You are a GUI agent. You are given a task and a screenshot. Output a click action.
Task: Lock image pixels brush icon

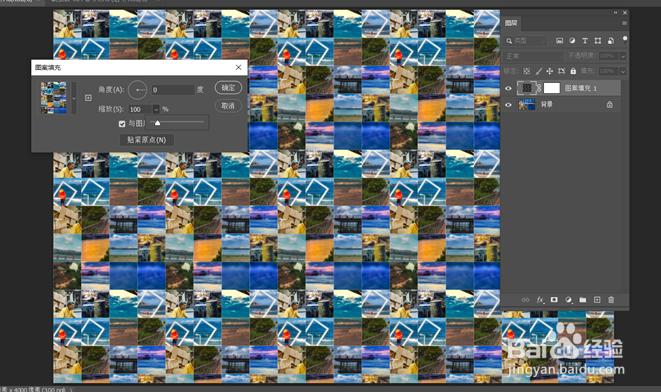pyautogui.click(x=539, y=71)
